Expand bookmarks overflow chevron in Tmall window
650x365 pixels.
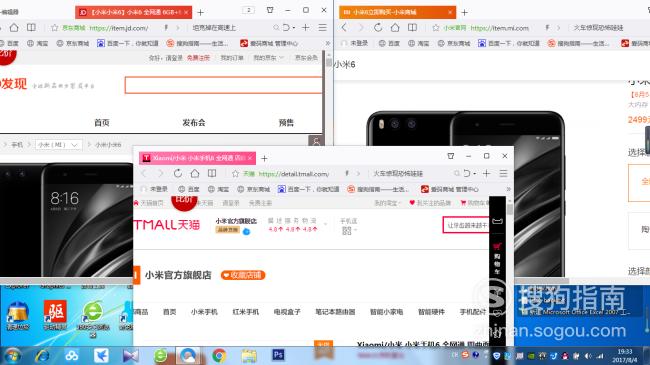pos(509,189)
